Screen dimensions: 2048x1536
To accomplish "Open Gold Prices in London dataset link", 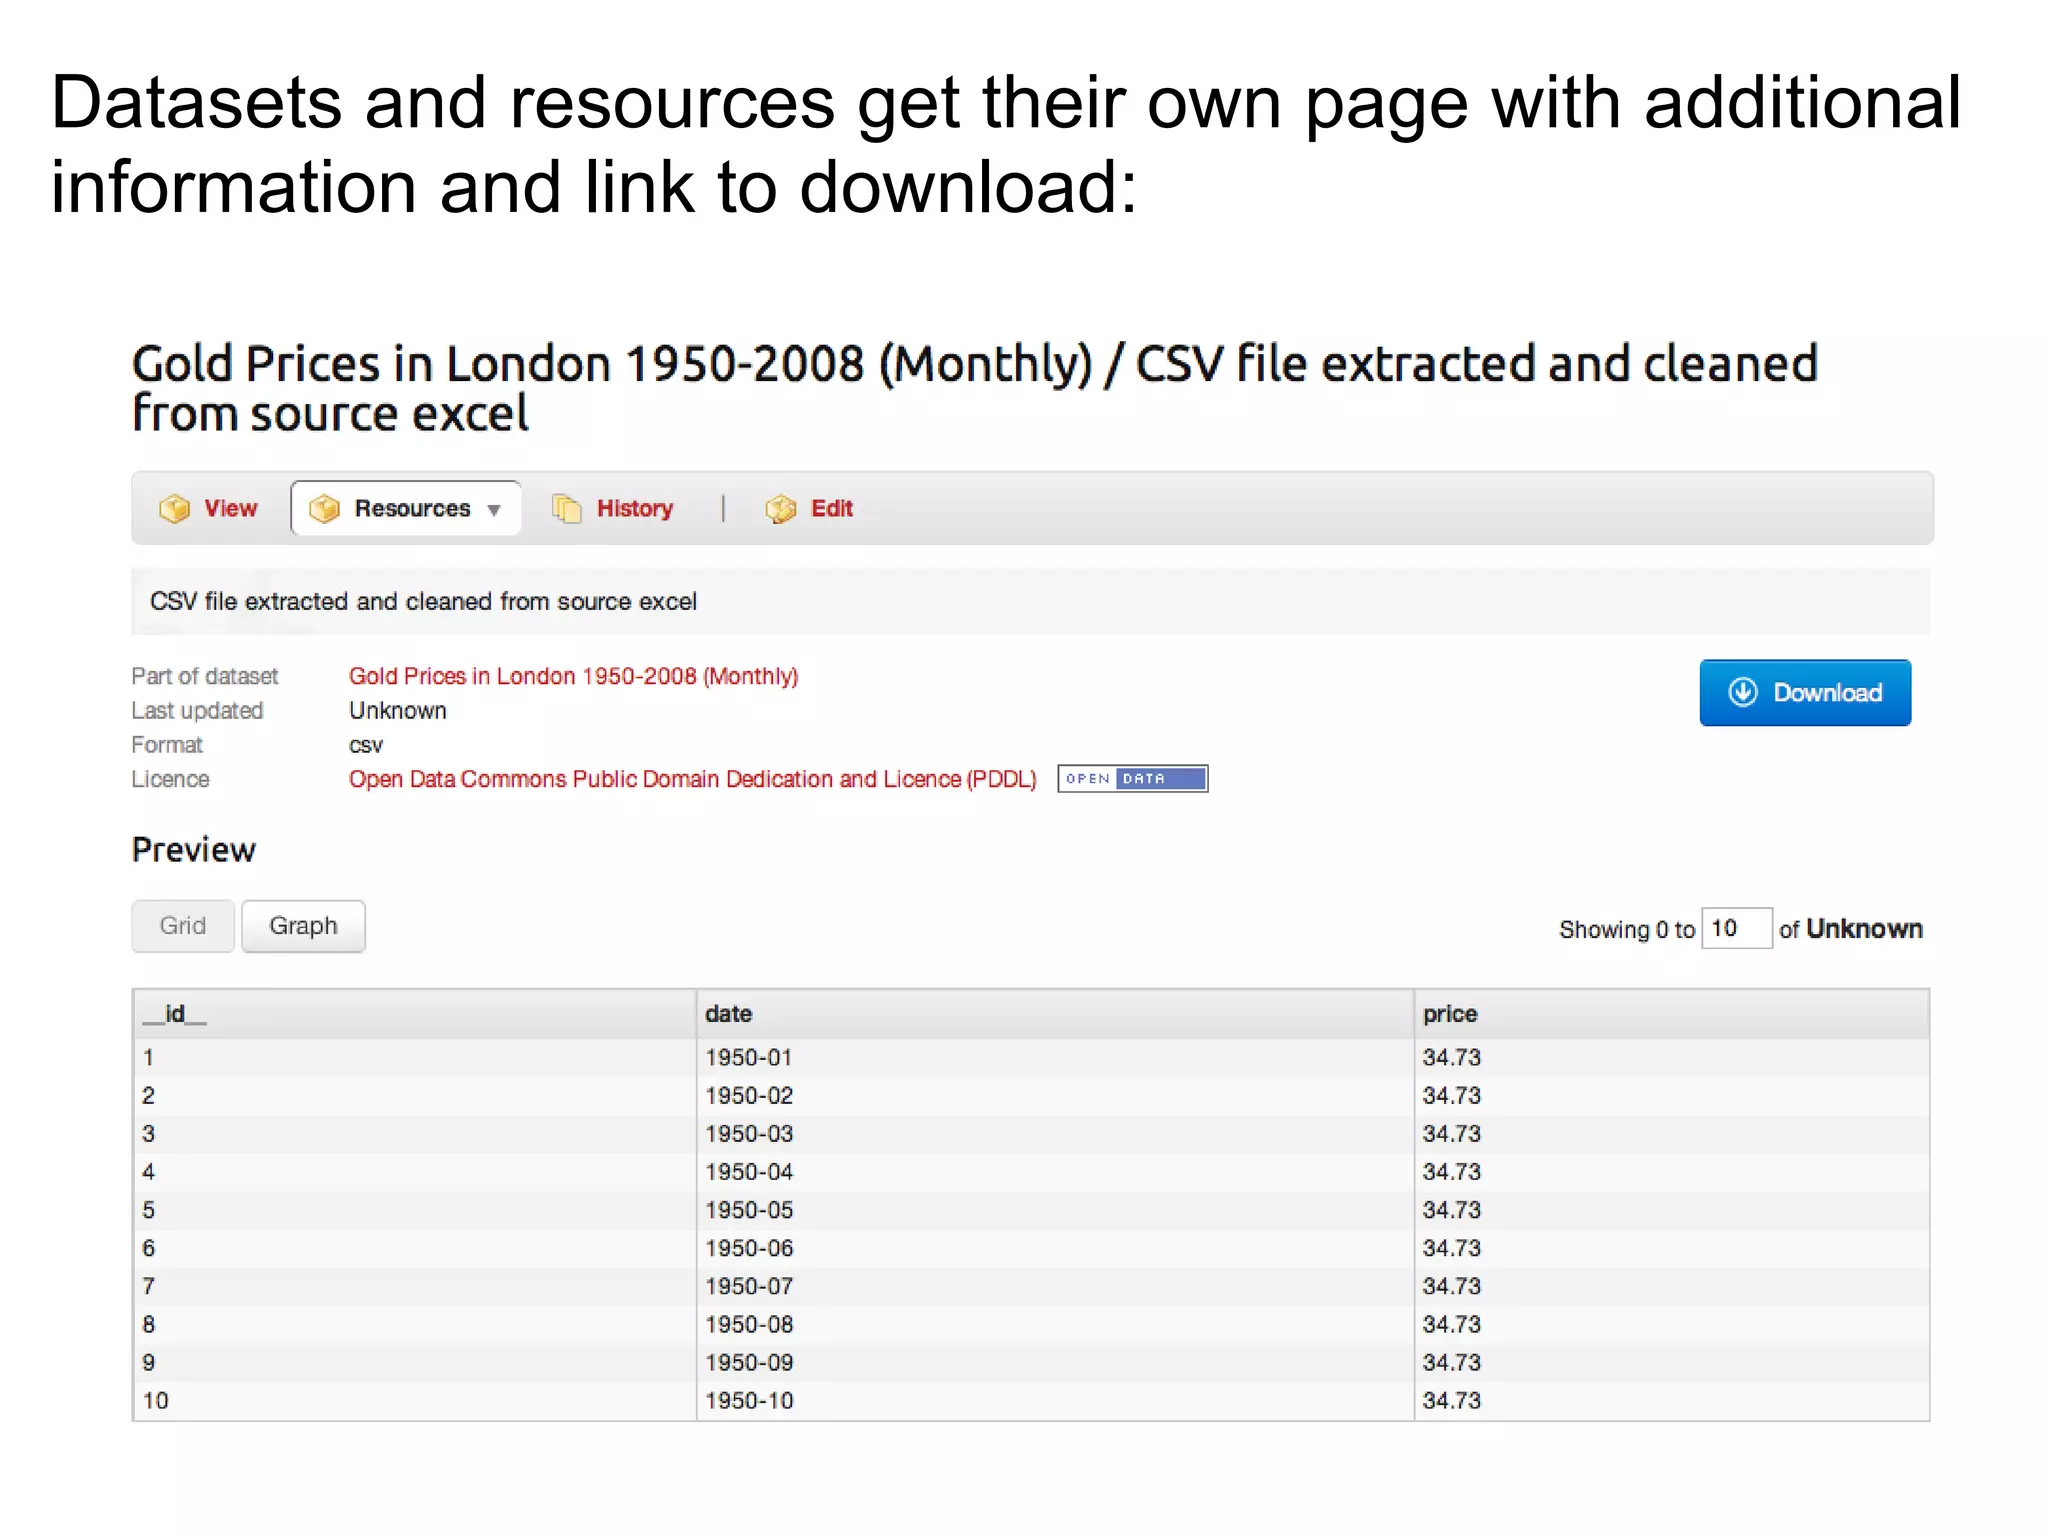I will point(573,676).
